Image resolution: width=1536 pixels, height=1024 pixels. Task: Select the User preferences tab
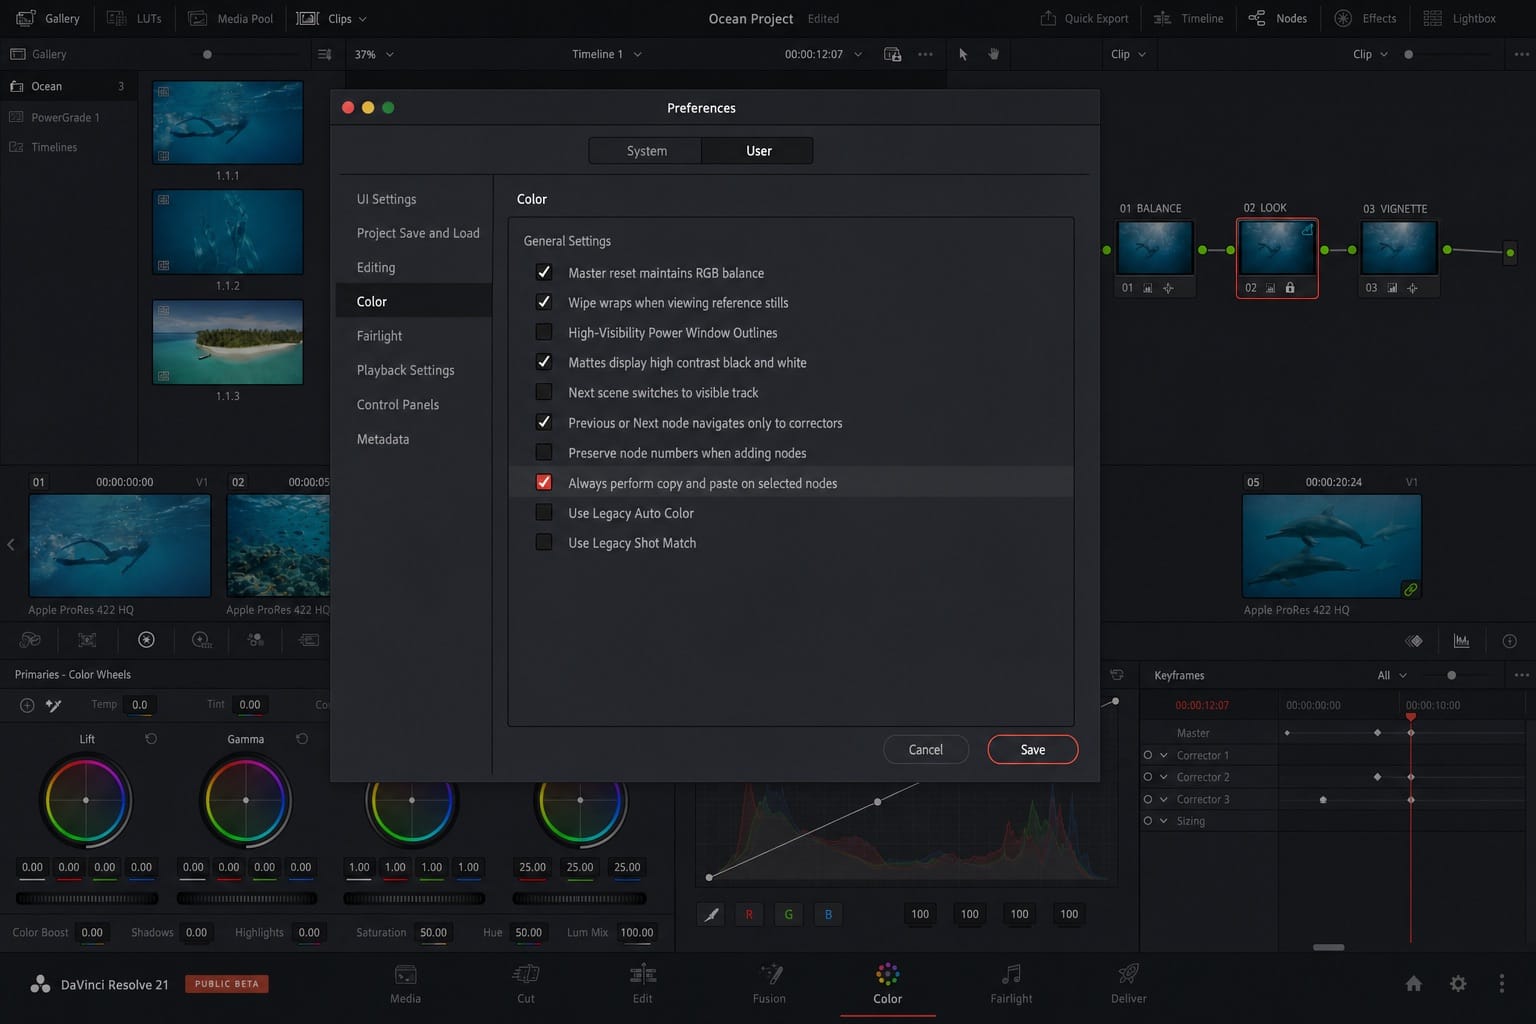758,151
